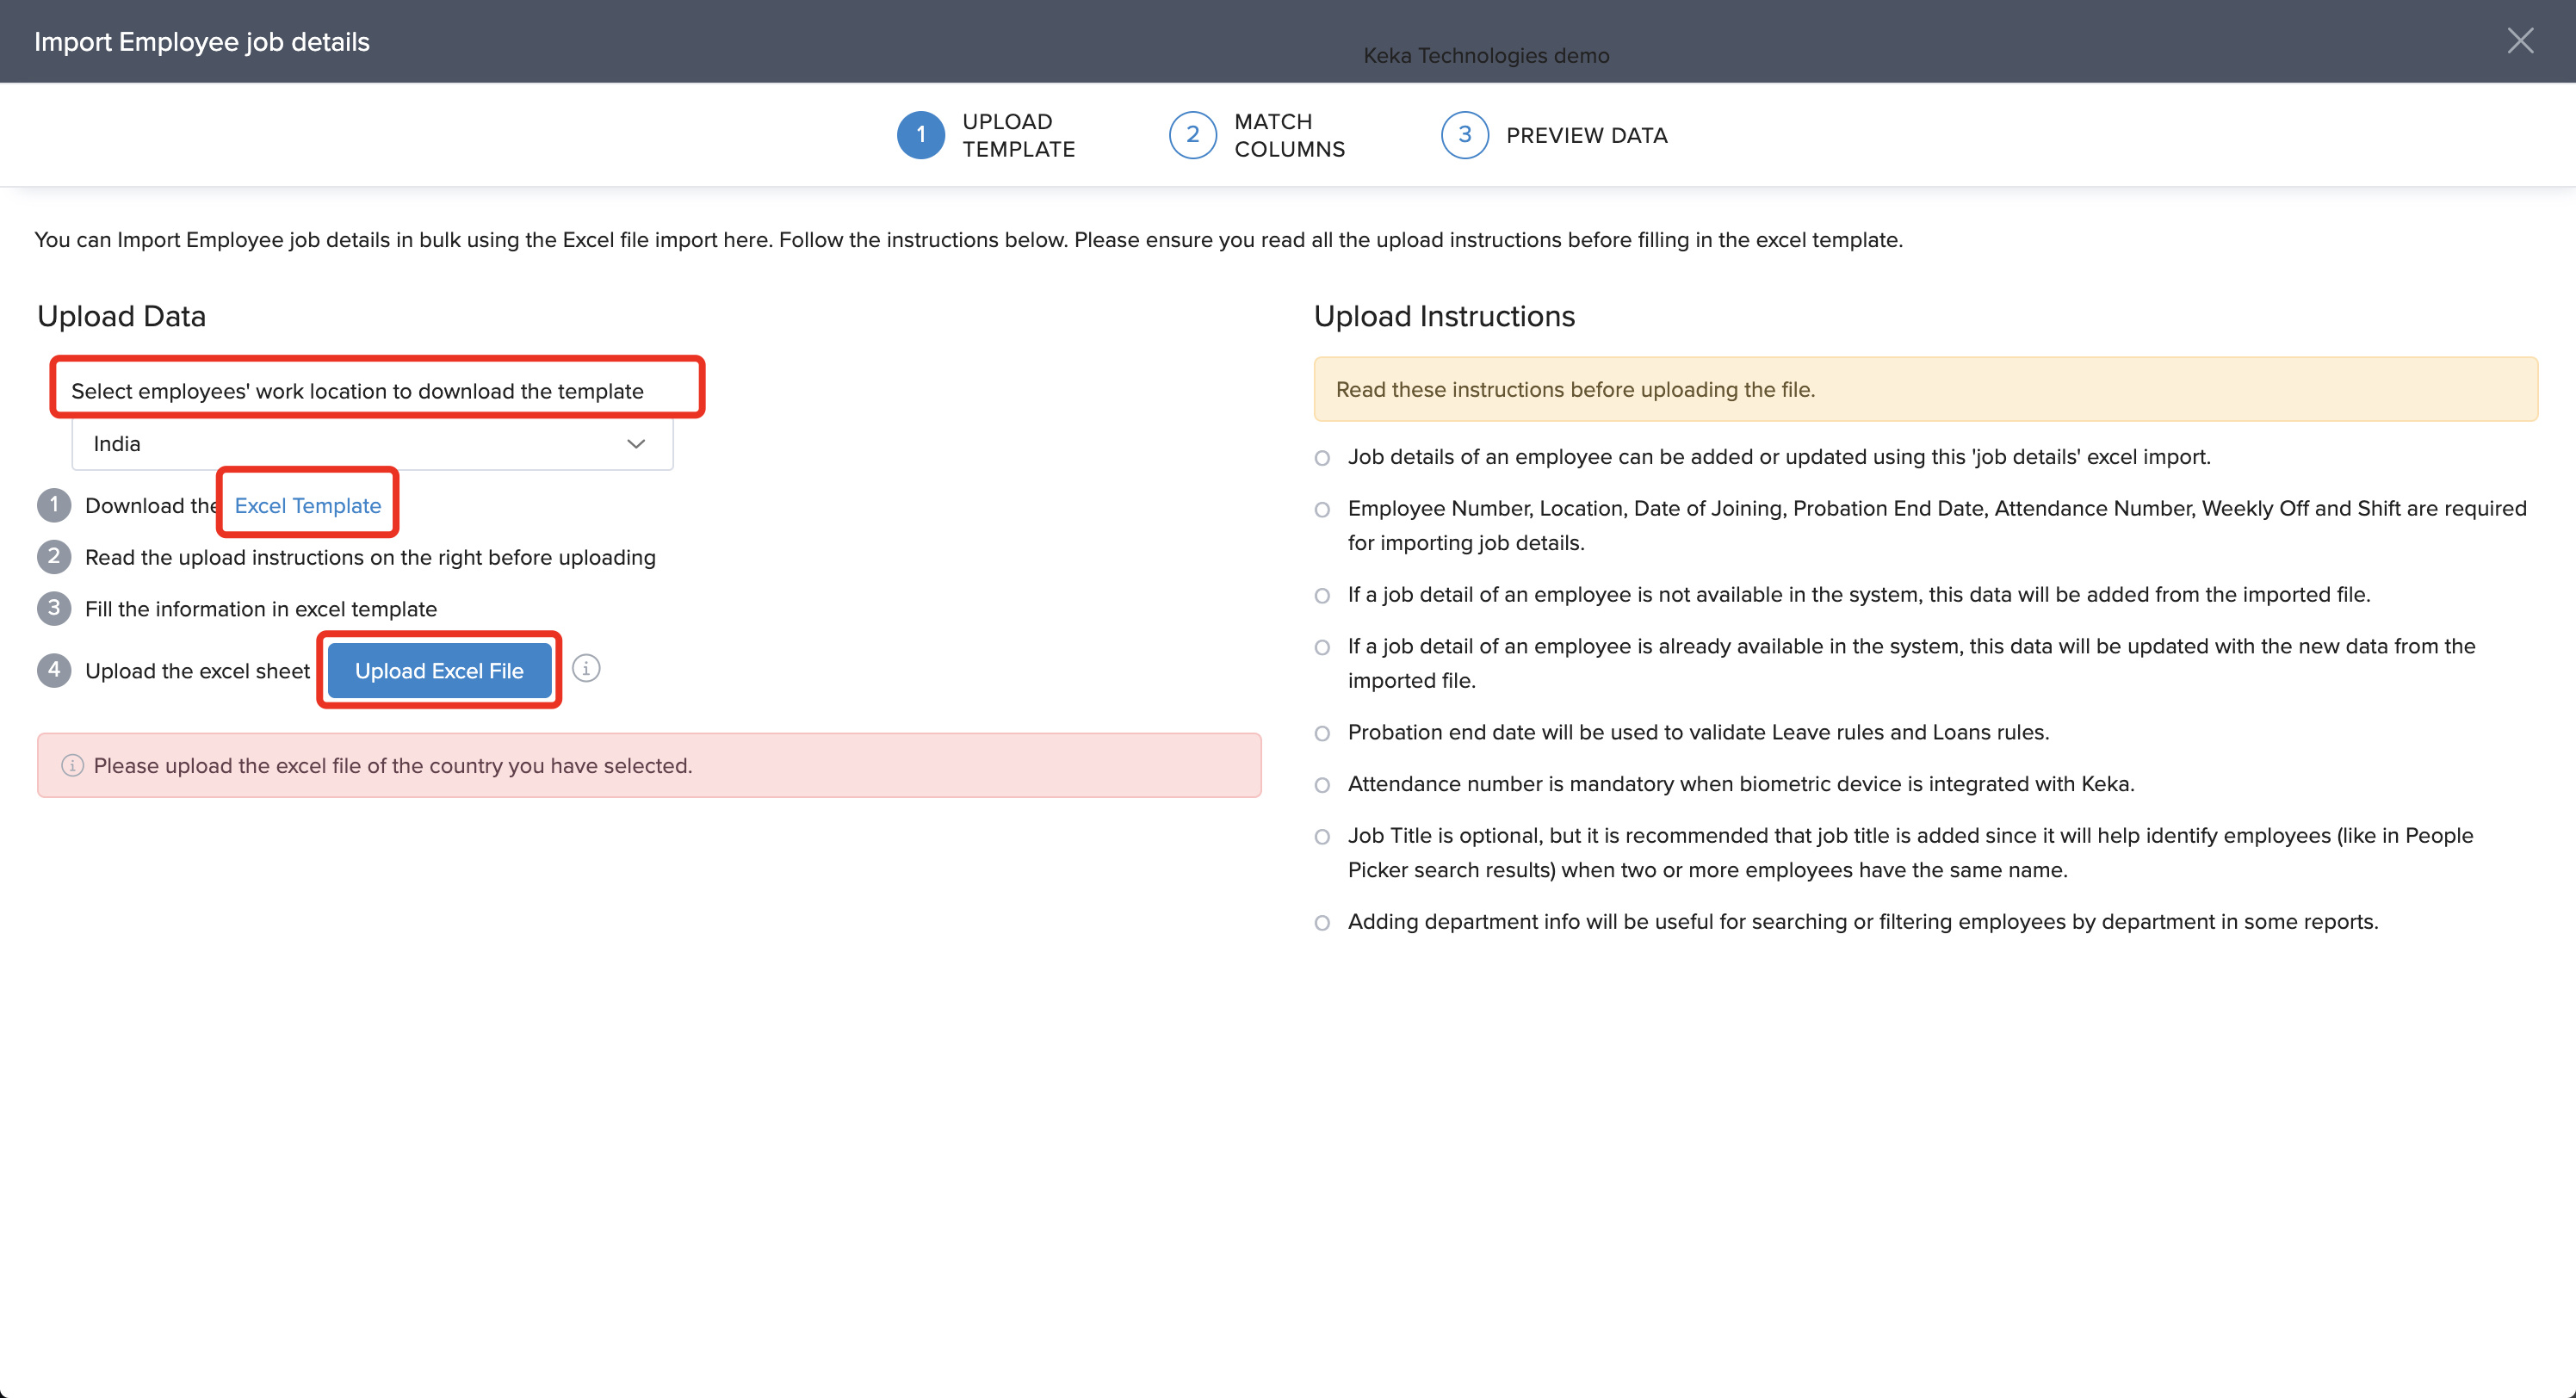Click the info icon in pink warning banner
Screen dimensions: 2576x1398
tap(72, 766)
